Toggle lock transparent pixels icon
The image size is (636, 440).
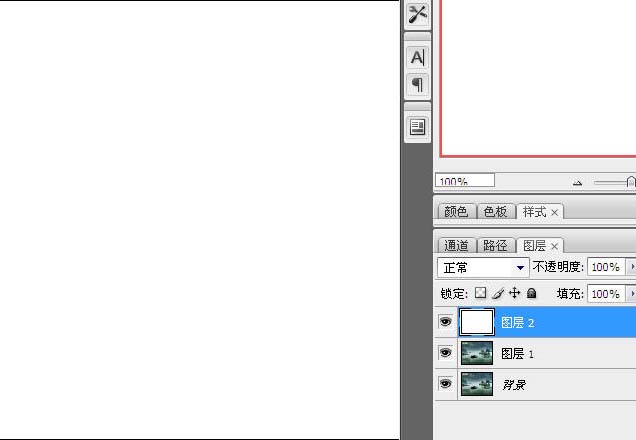[x=480, y=293]
